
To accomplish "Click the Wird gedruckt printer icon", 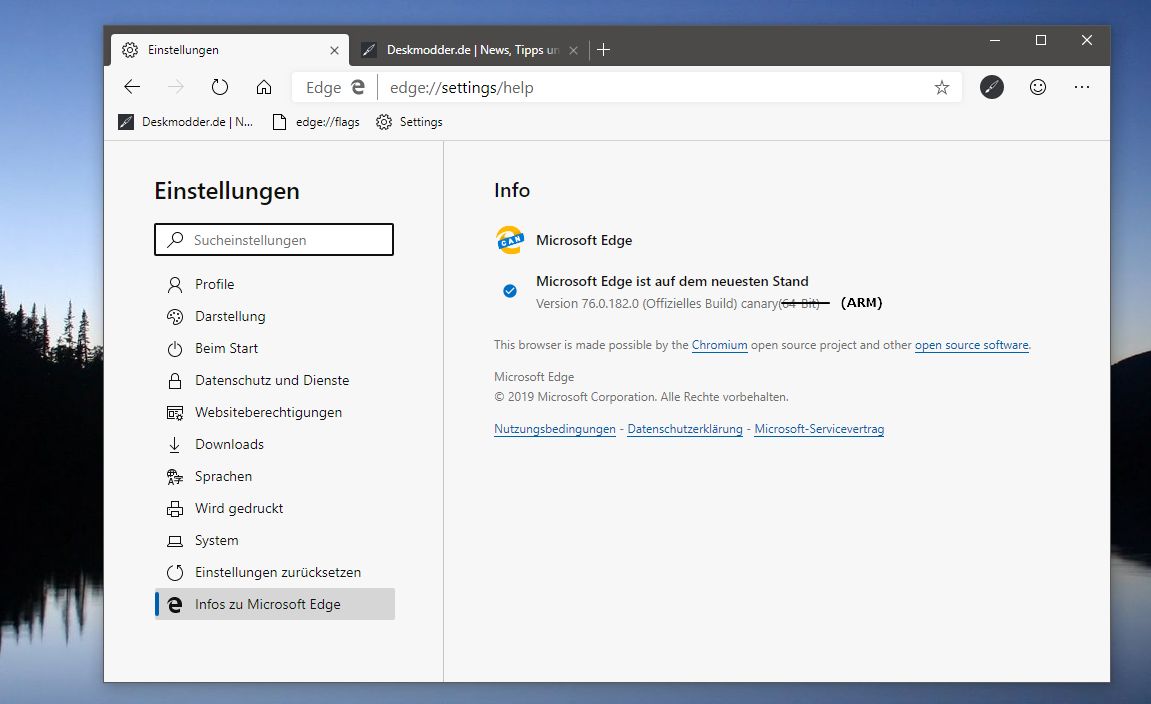I will point(175,509).
